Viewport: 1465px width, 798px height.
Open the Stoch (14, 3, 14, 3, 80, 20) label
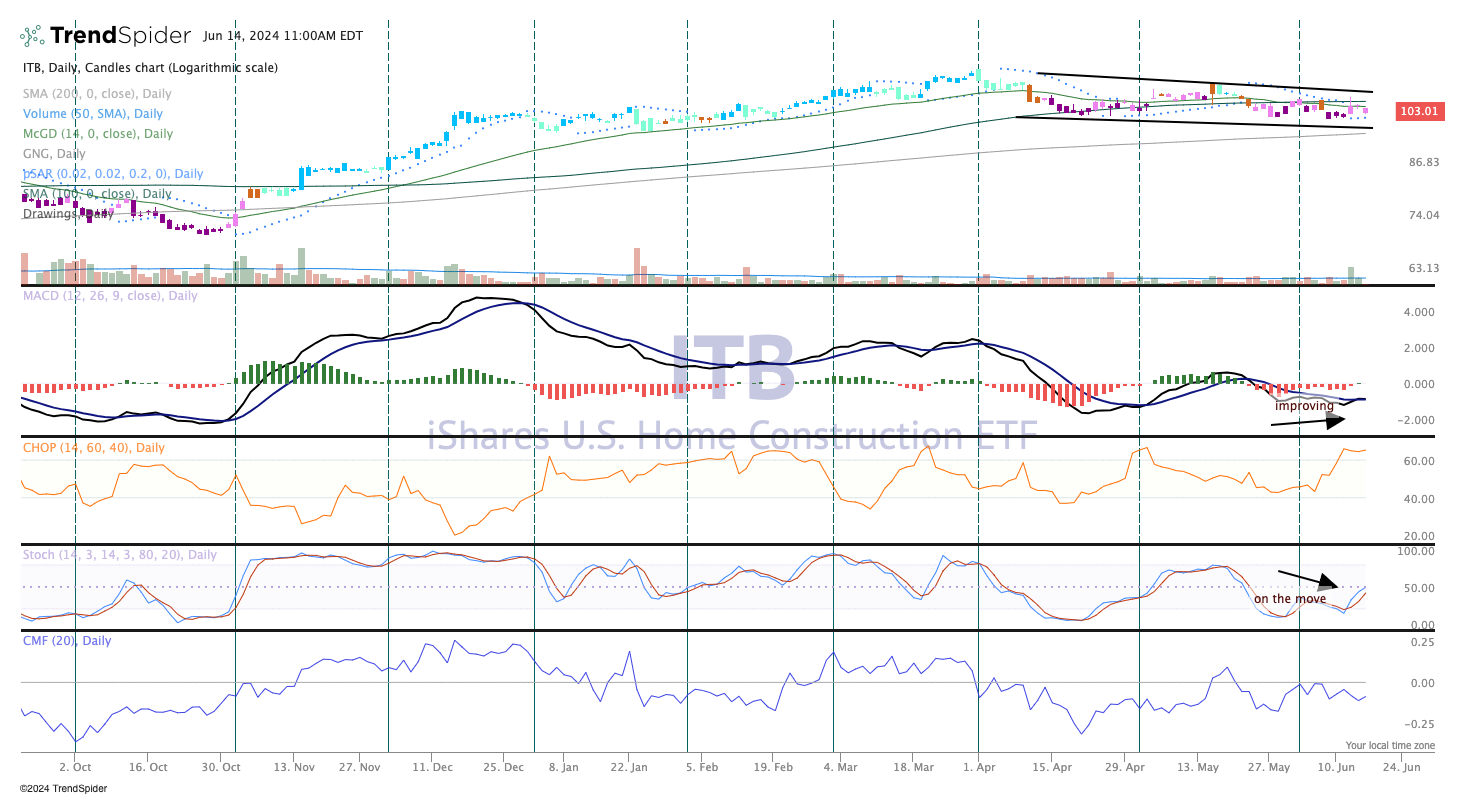(x=120, y=555)
